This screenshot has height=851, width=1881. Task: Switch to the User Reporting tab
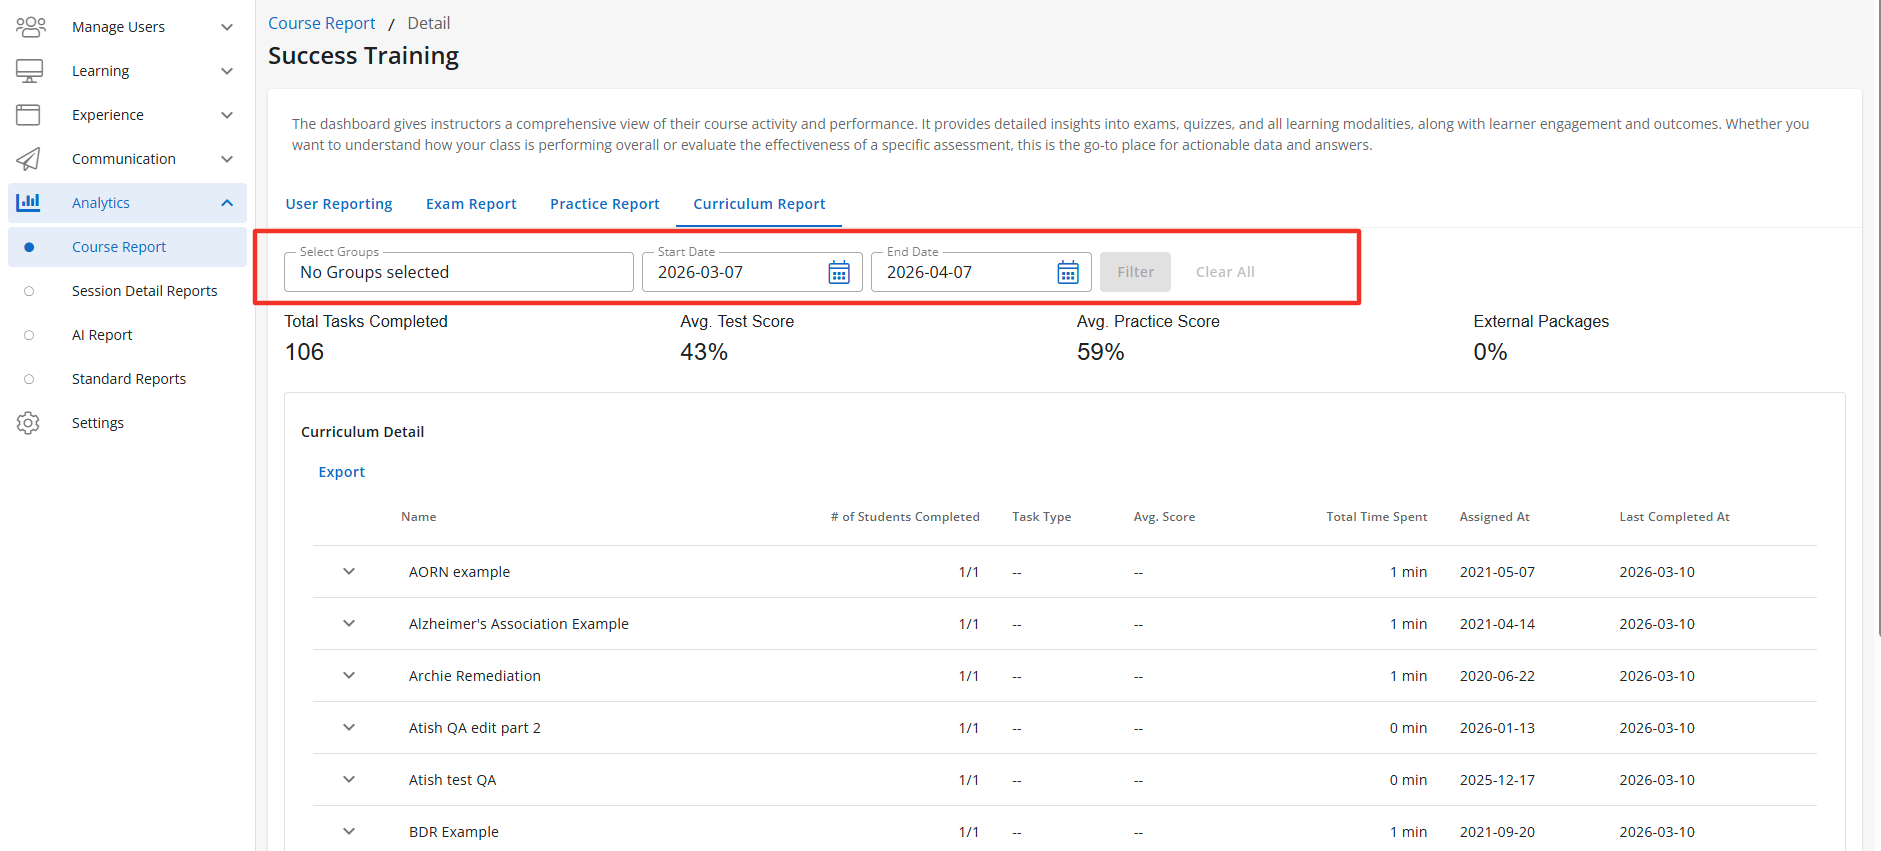point(339,204)
